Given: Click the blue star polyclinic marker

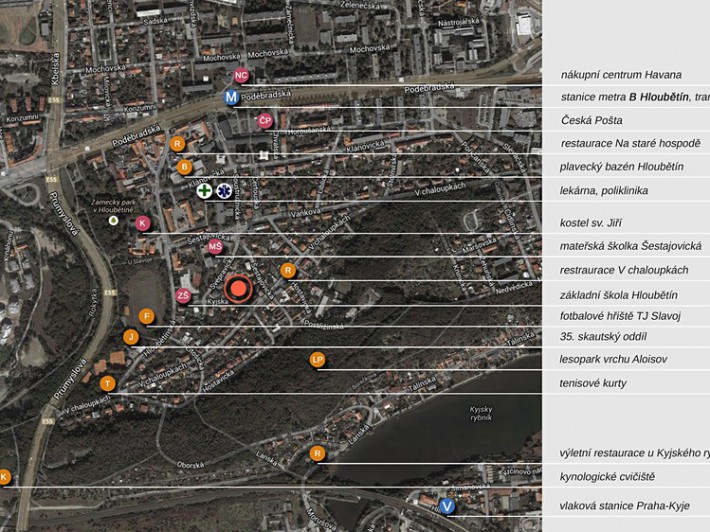Looking at the screenshot, I should click(224, 190).
